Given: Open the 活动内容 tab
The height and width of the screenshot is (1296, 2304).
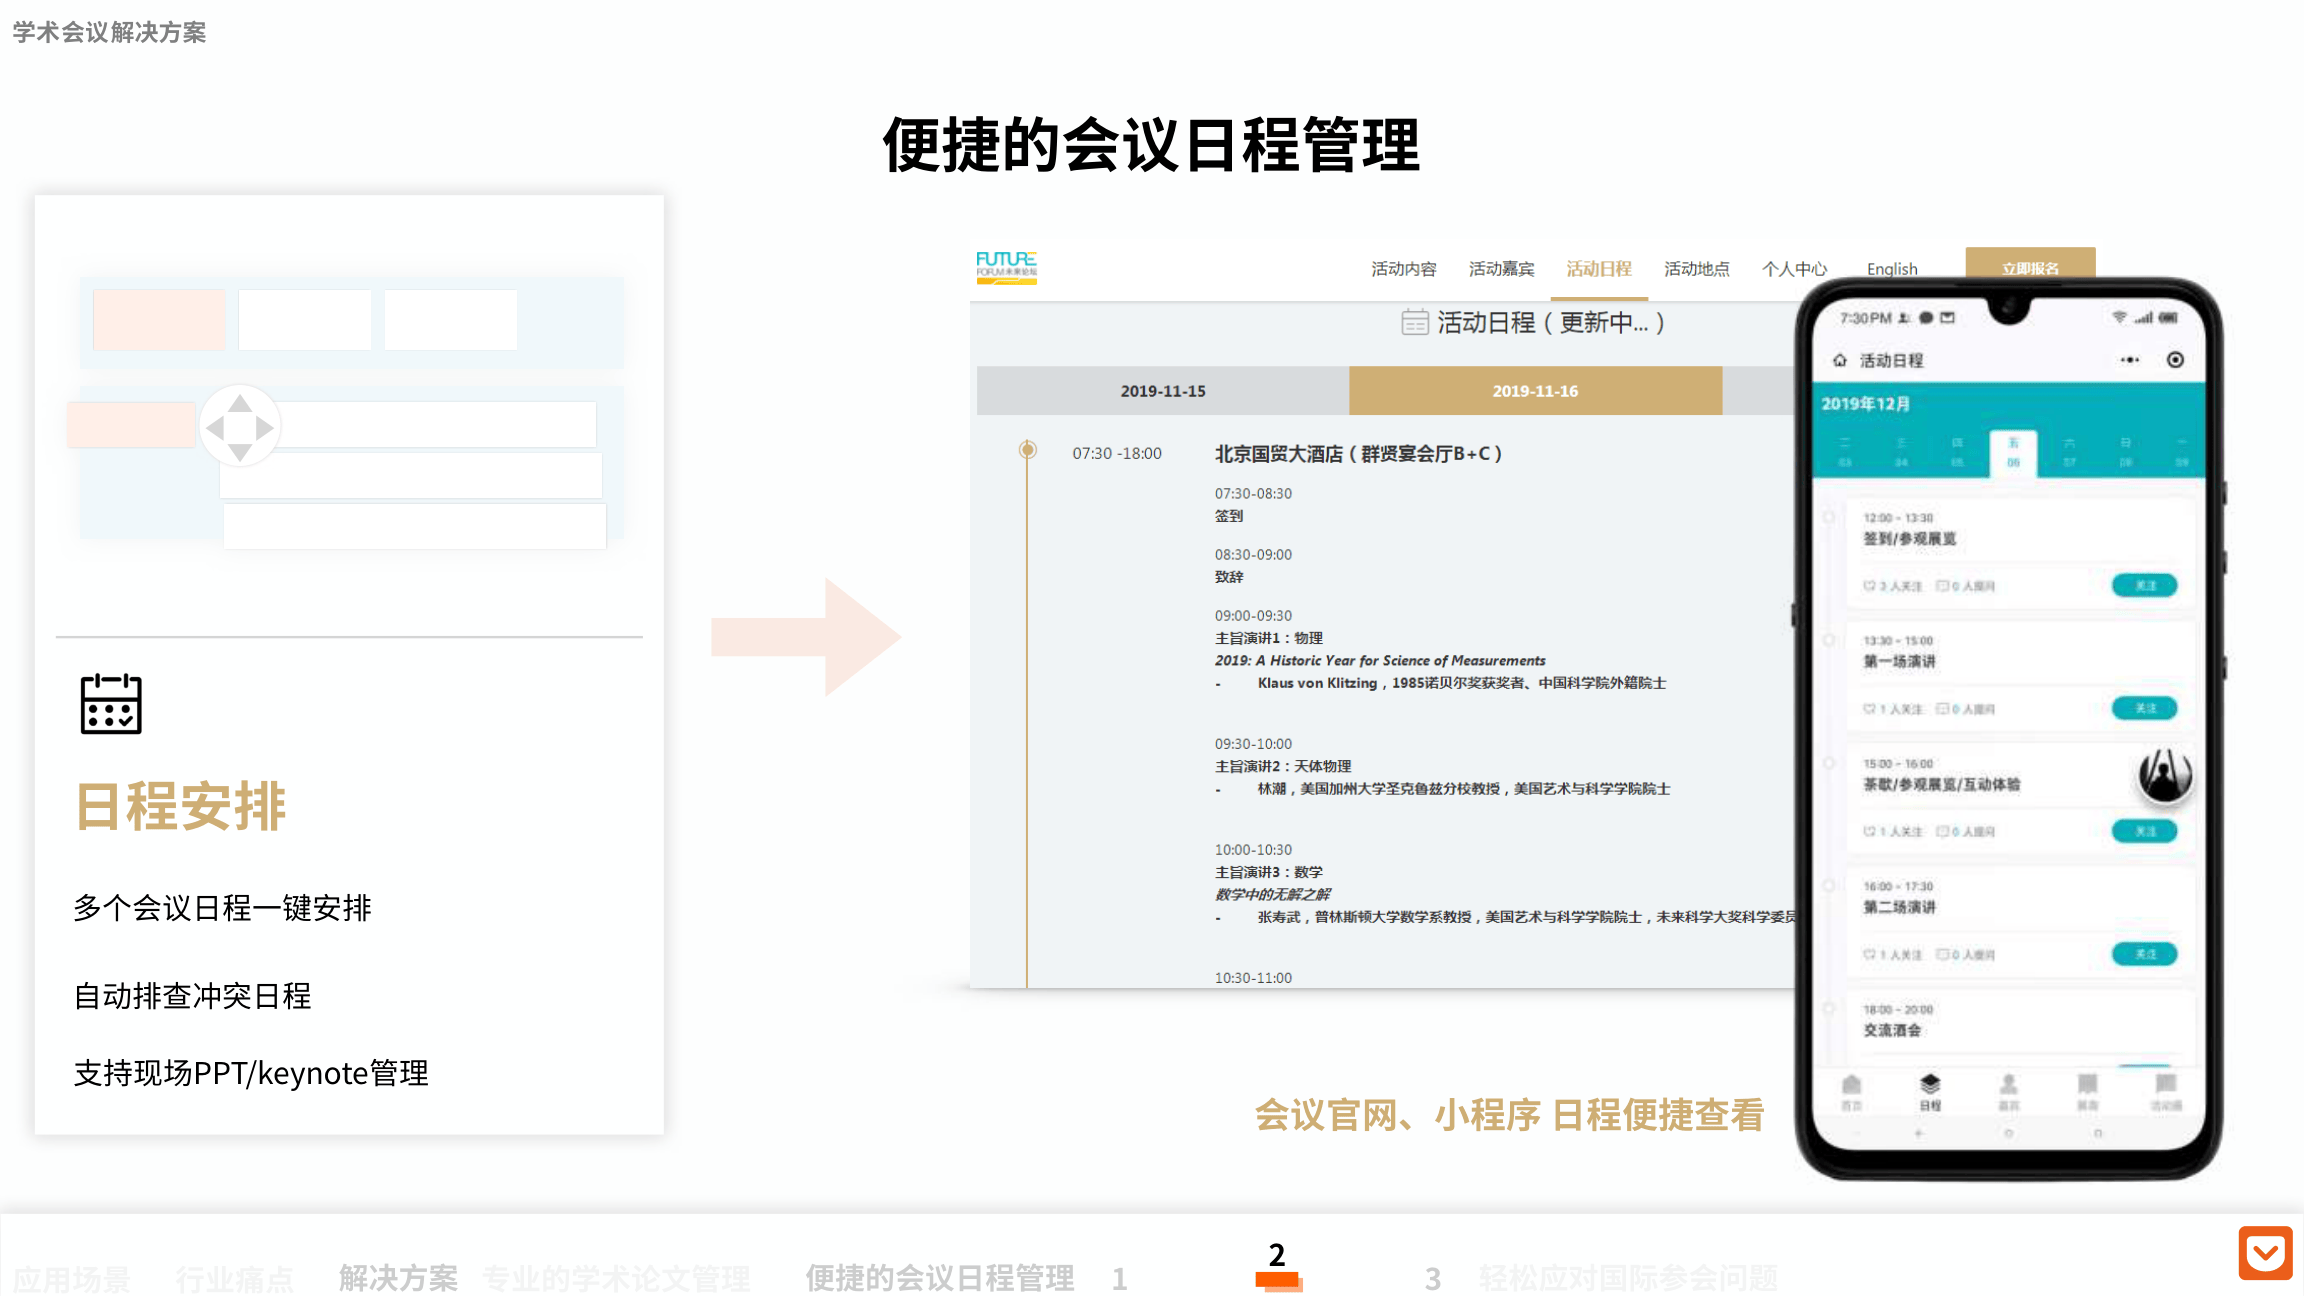Looking at the screenshot, I should (x=1404, y=269).
